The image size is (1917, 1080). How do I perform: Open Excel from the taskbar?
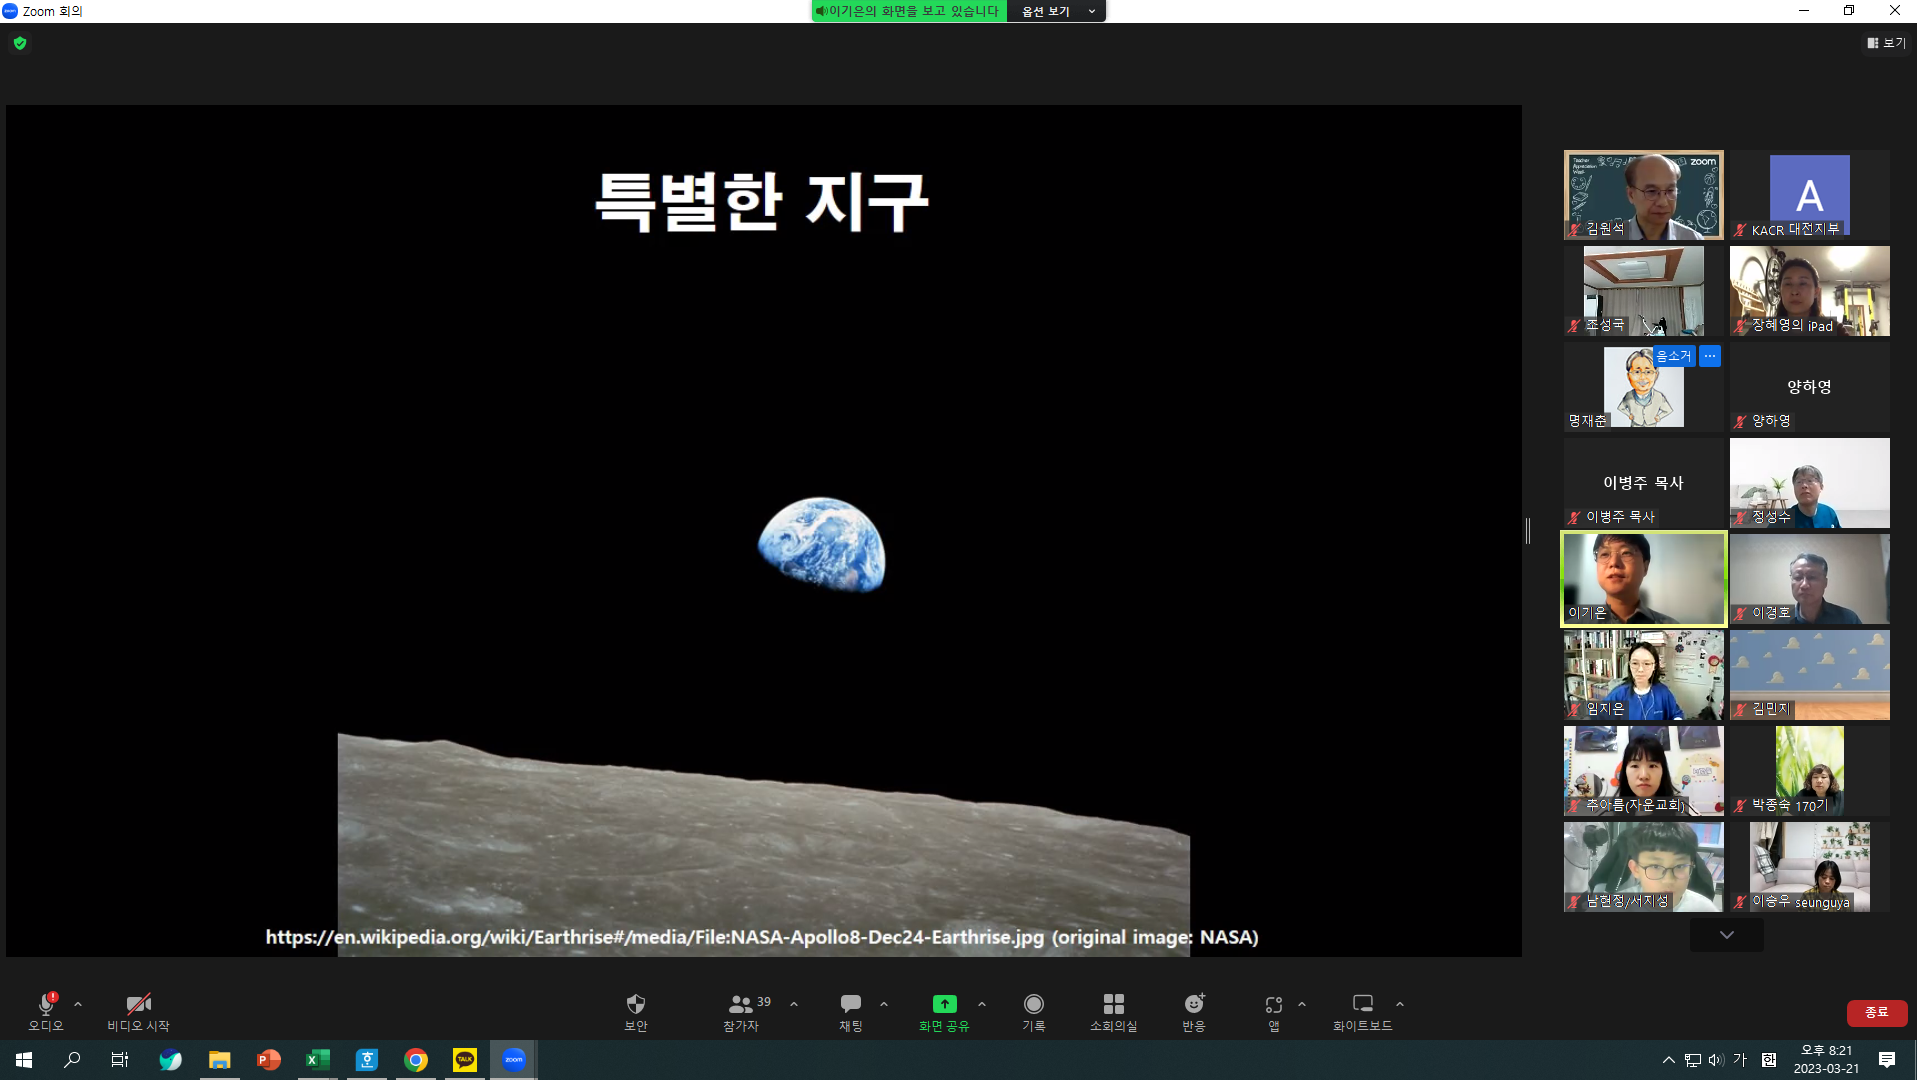[317, 1060]
